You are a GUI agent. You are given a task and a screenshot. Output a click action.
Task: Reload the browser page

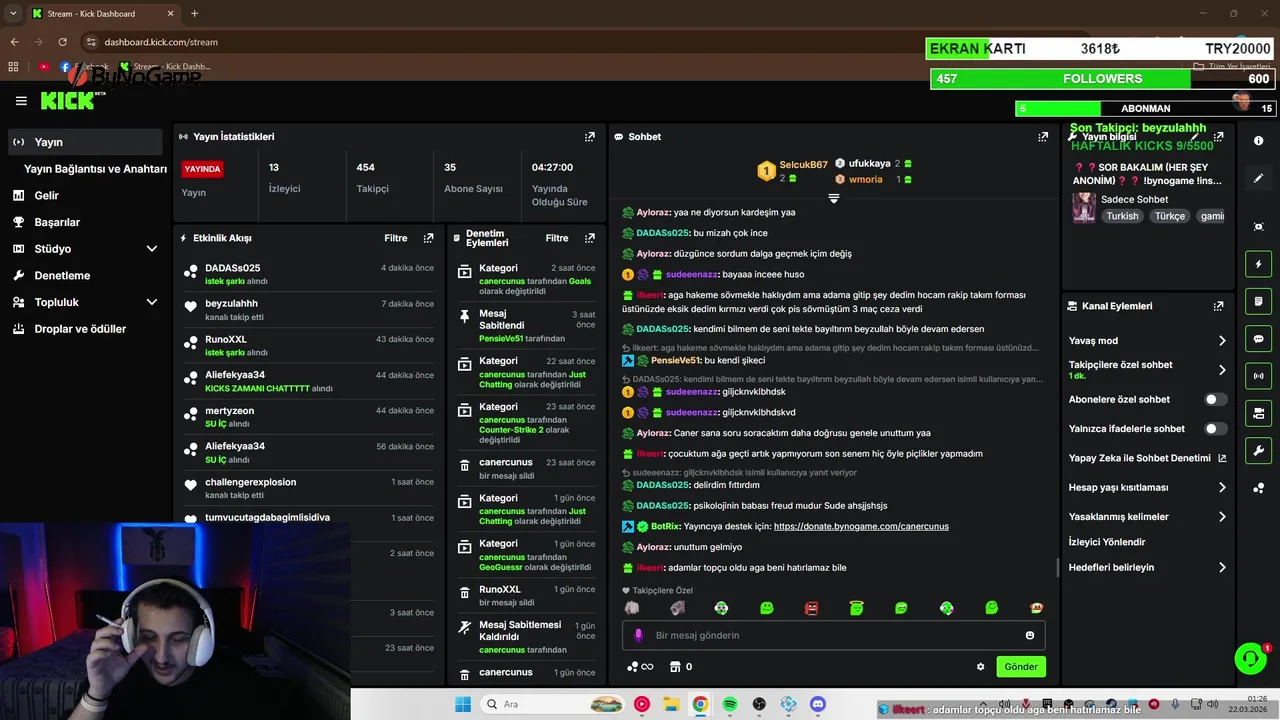click(63, 42)
